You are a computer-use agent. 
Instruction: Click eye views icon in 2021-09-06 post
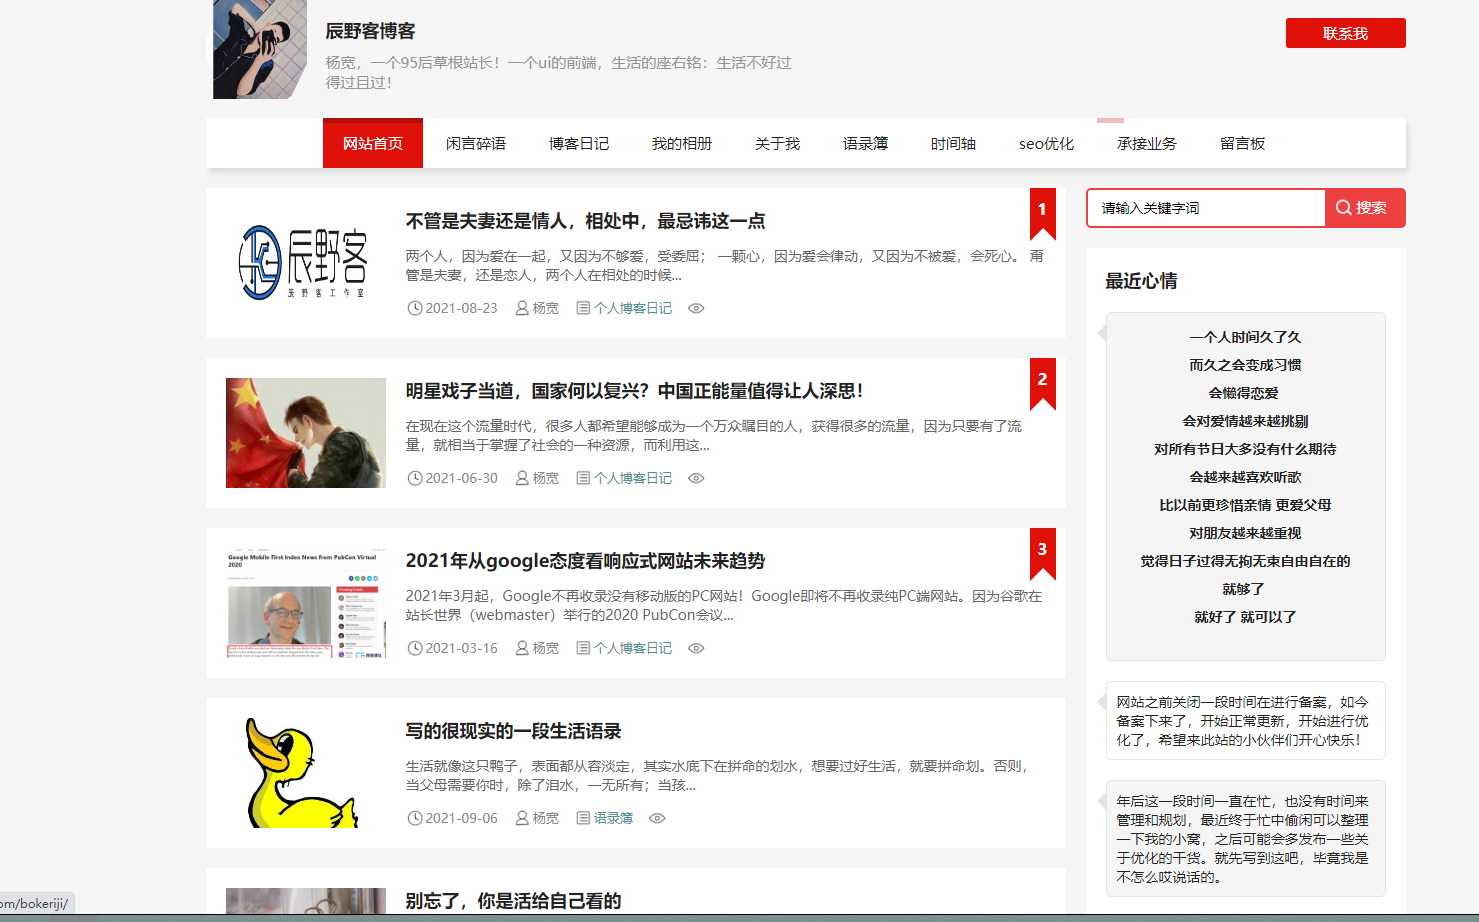pos(657,818)
